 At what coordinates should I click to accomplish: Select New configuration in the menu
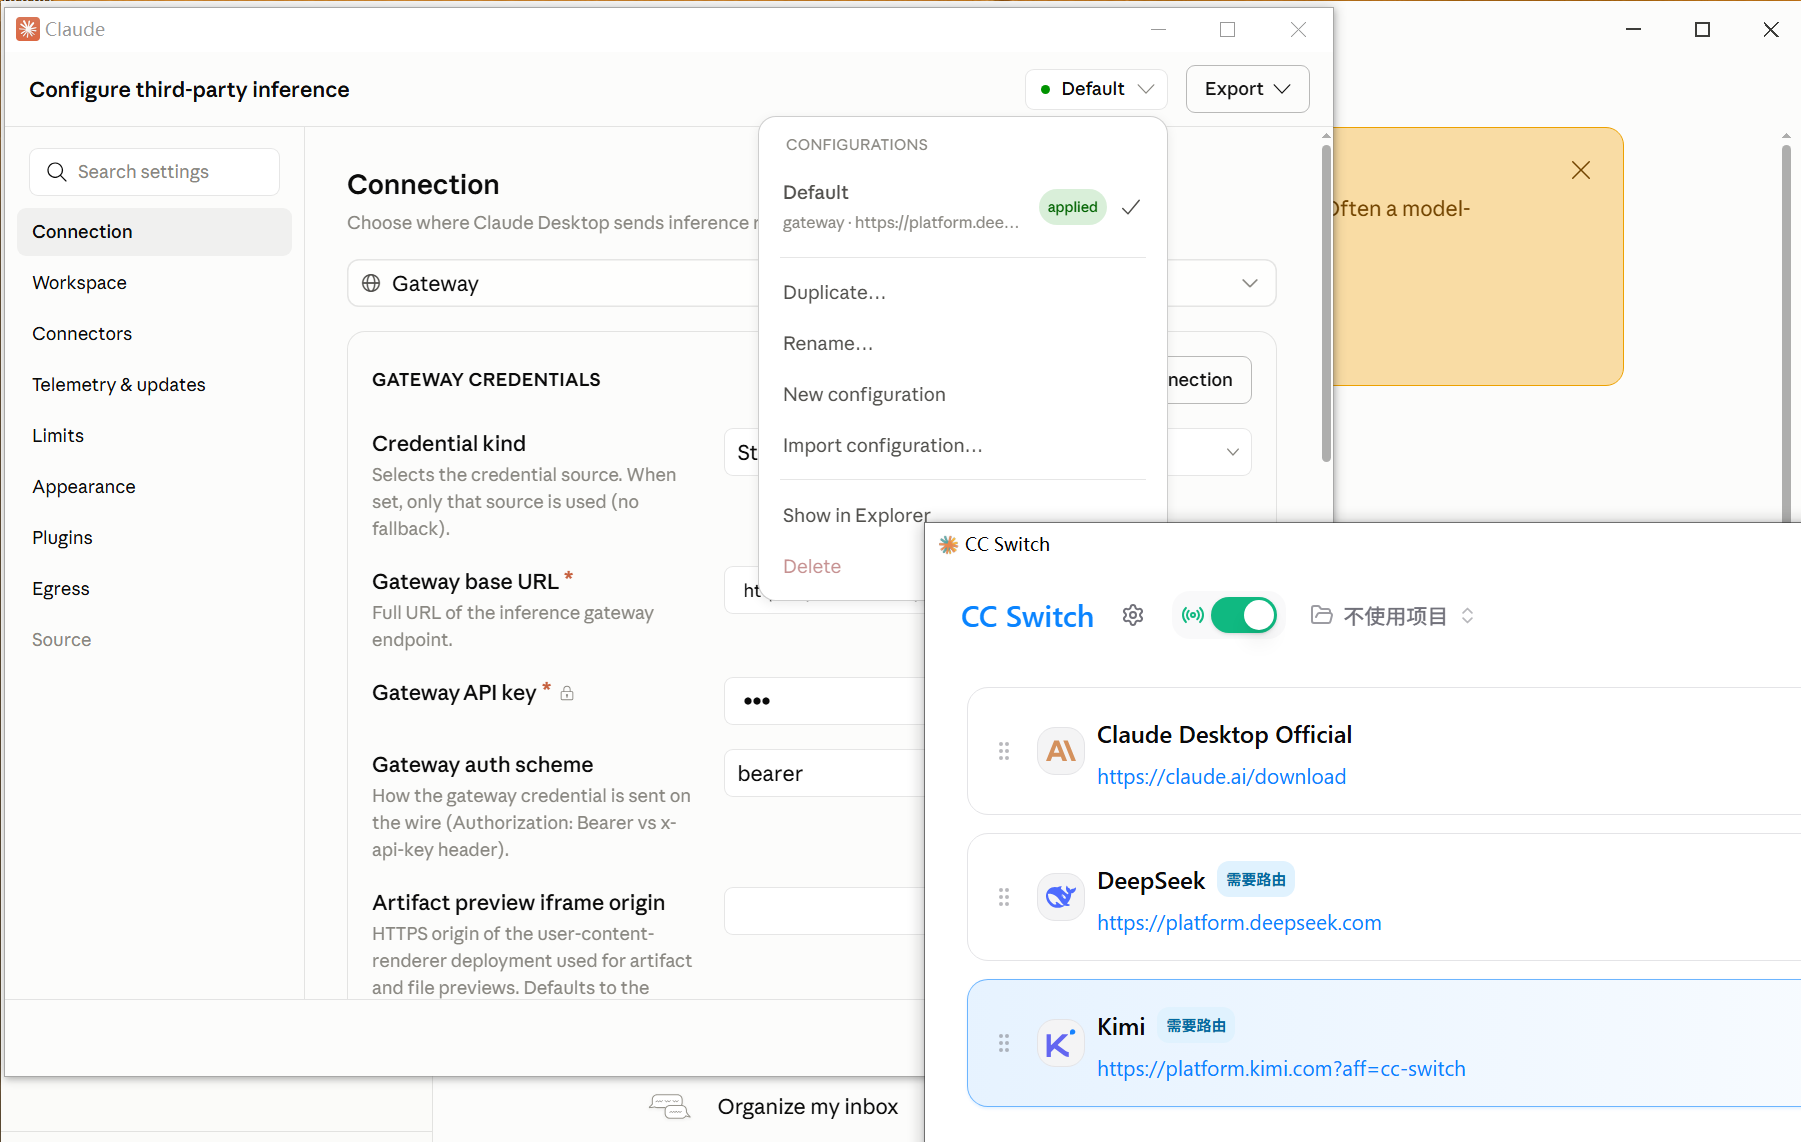(864, 394)
